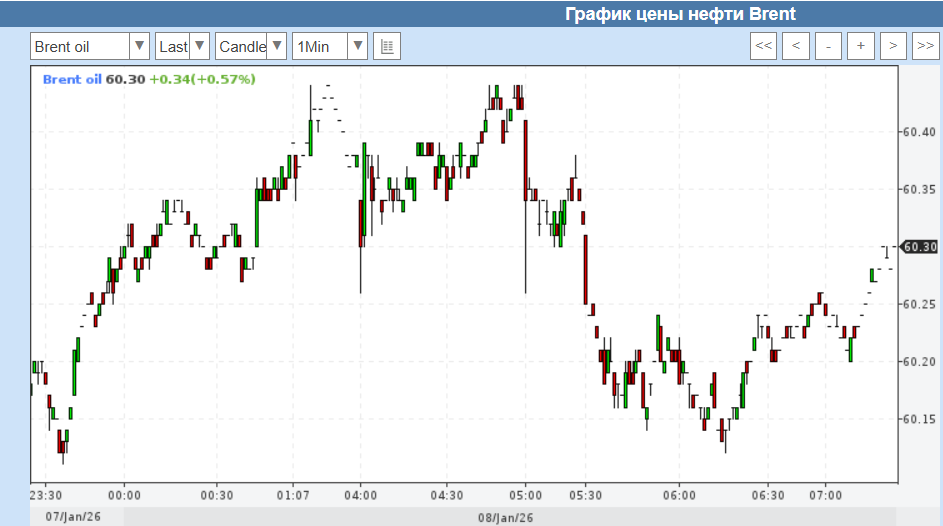The height and width of the screenshot is (526, 943).
Task: Select the 08/Jan/26 date segment
Action: pyautogui.click(x=506, y=517)
